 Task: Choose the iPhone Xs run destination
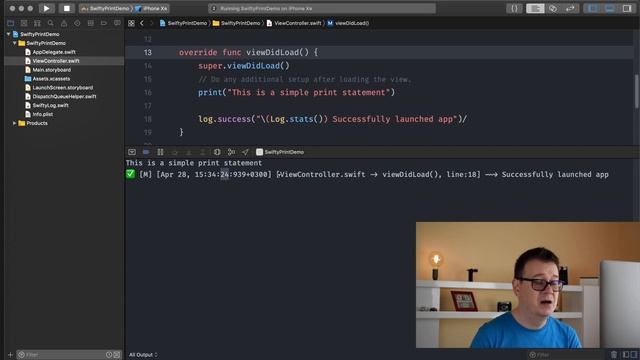152,9
